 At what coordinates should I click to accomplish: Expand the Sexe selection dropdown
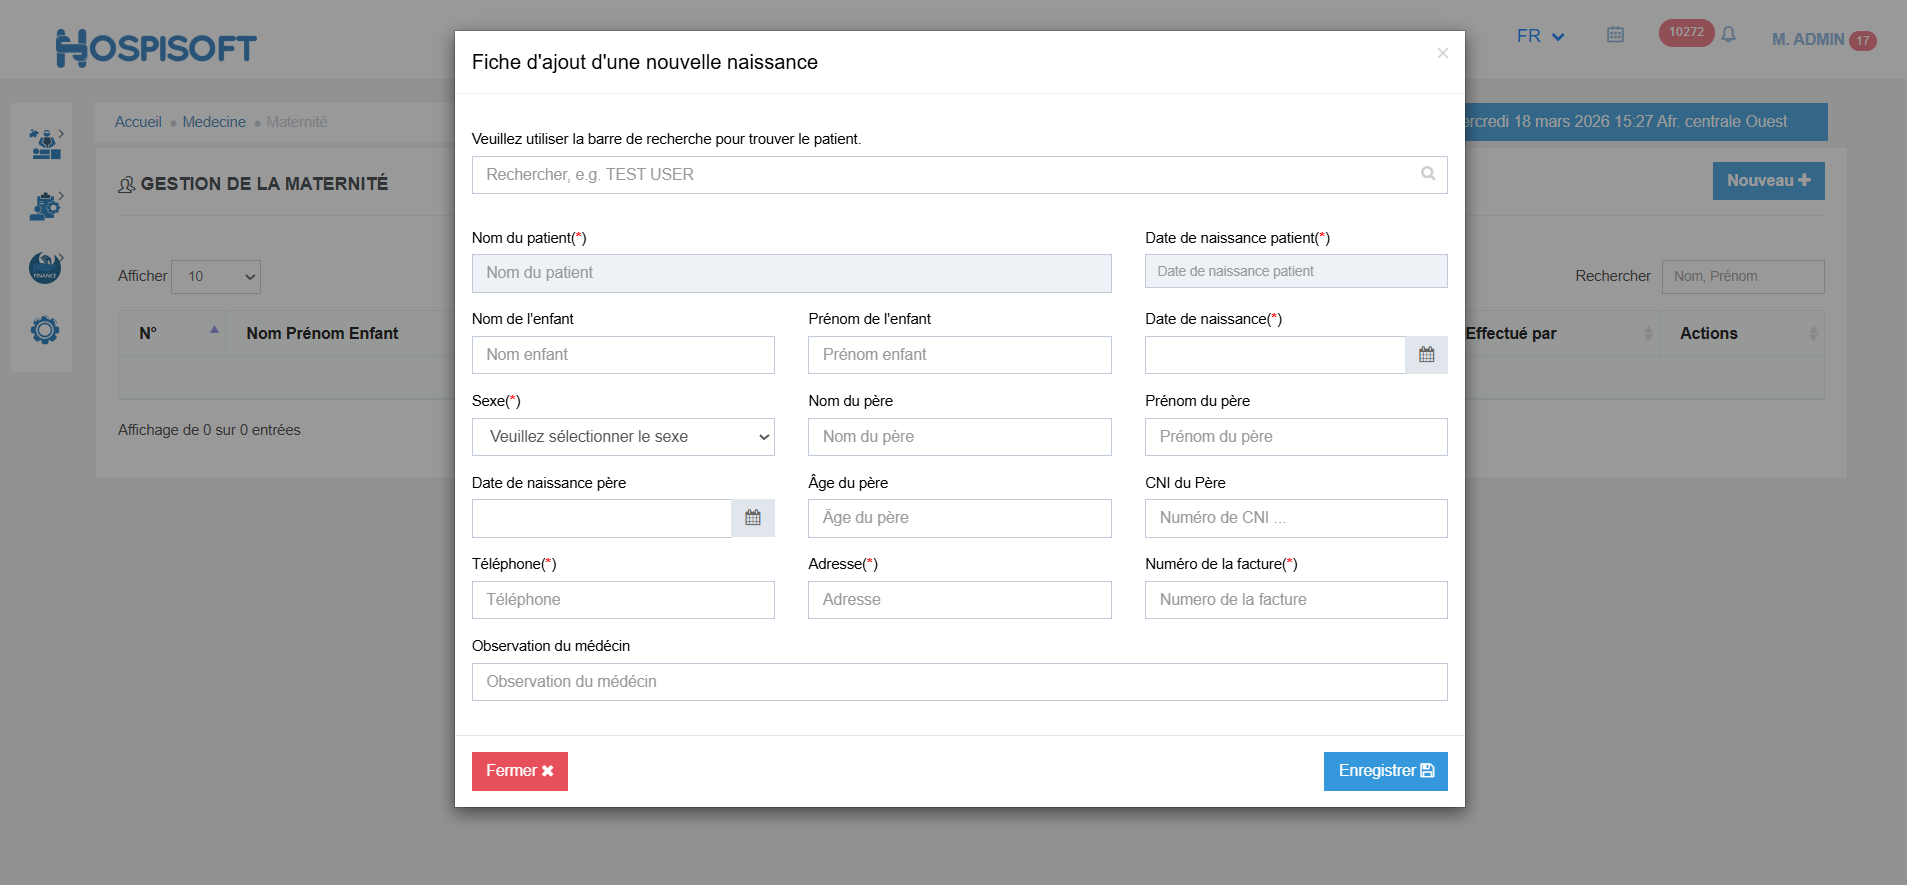(x=623, y=437)
